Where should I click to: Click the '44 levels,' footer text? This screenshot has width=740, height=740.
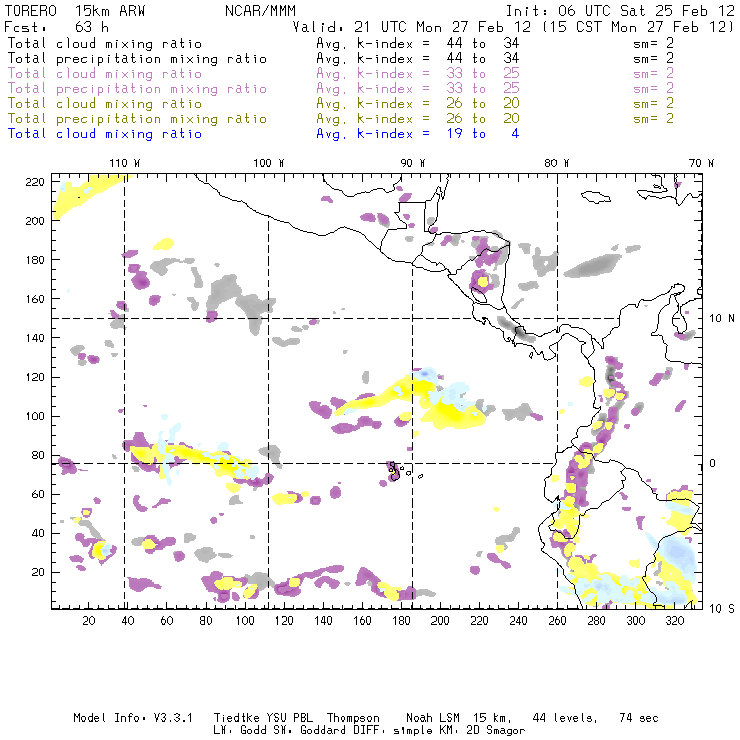coord(564,718)
